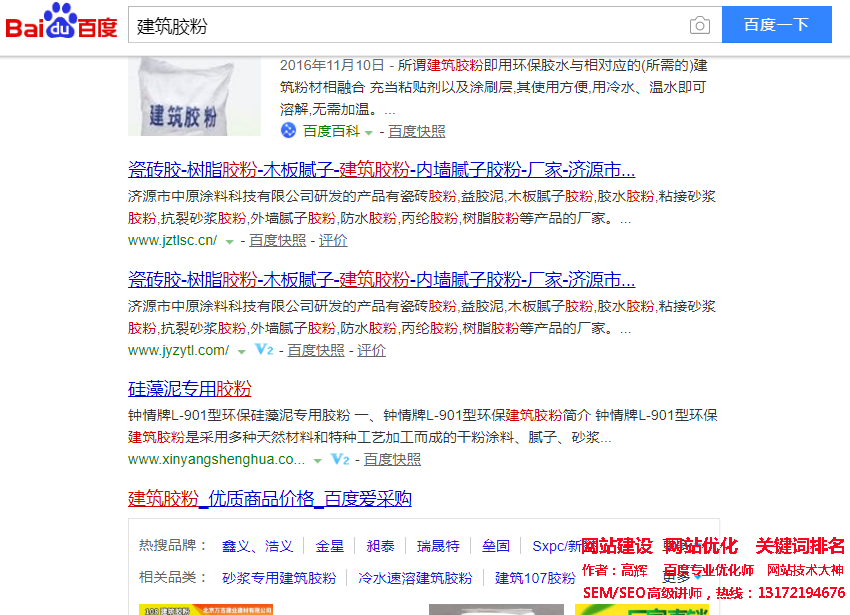Expand the dropdown arrow next to 百度百科
This screenshot has width=850, height=615.
[x=369, y=132]
